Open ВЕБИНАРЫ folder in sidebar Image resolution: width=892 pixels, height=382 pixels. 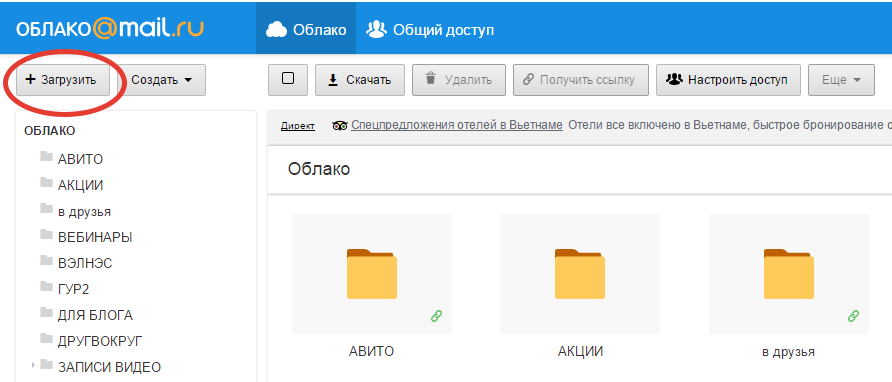(x=95, y=237)
